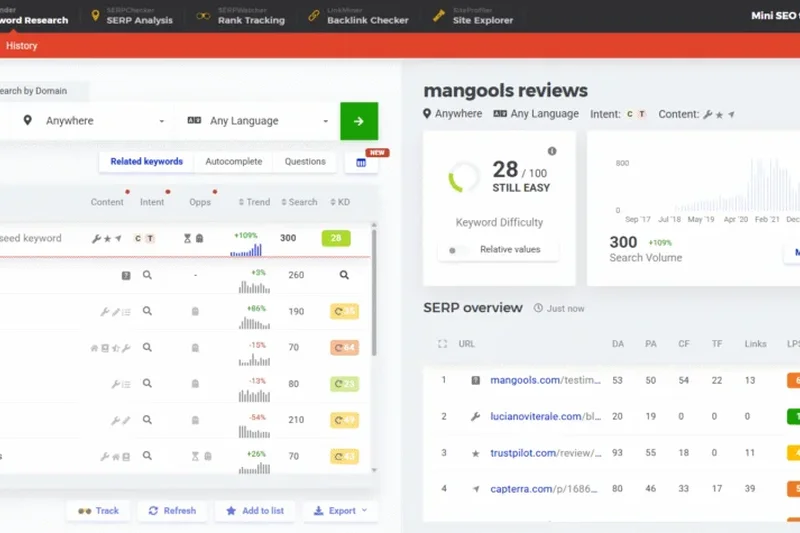Open the Export dropdown
This screenshot has width=800, height=533.
tap(340, 511)
